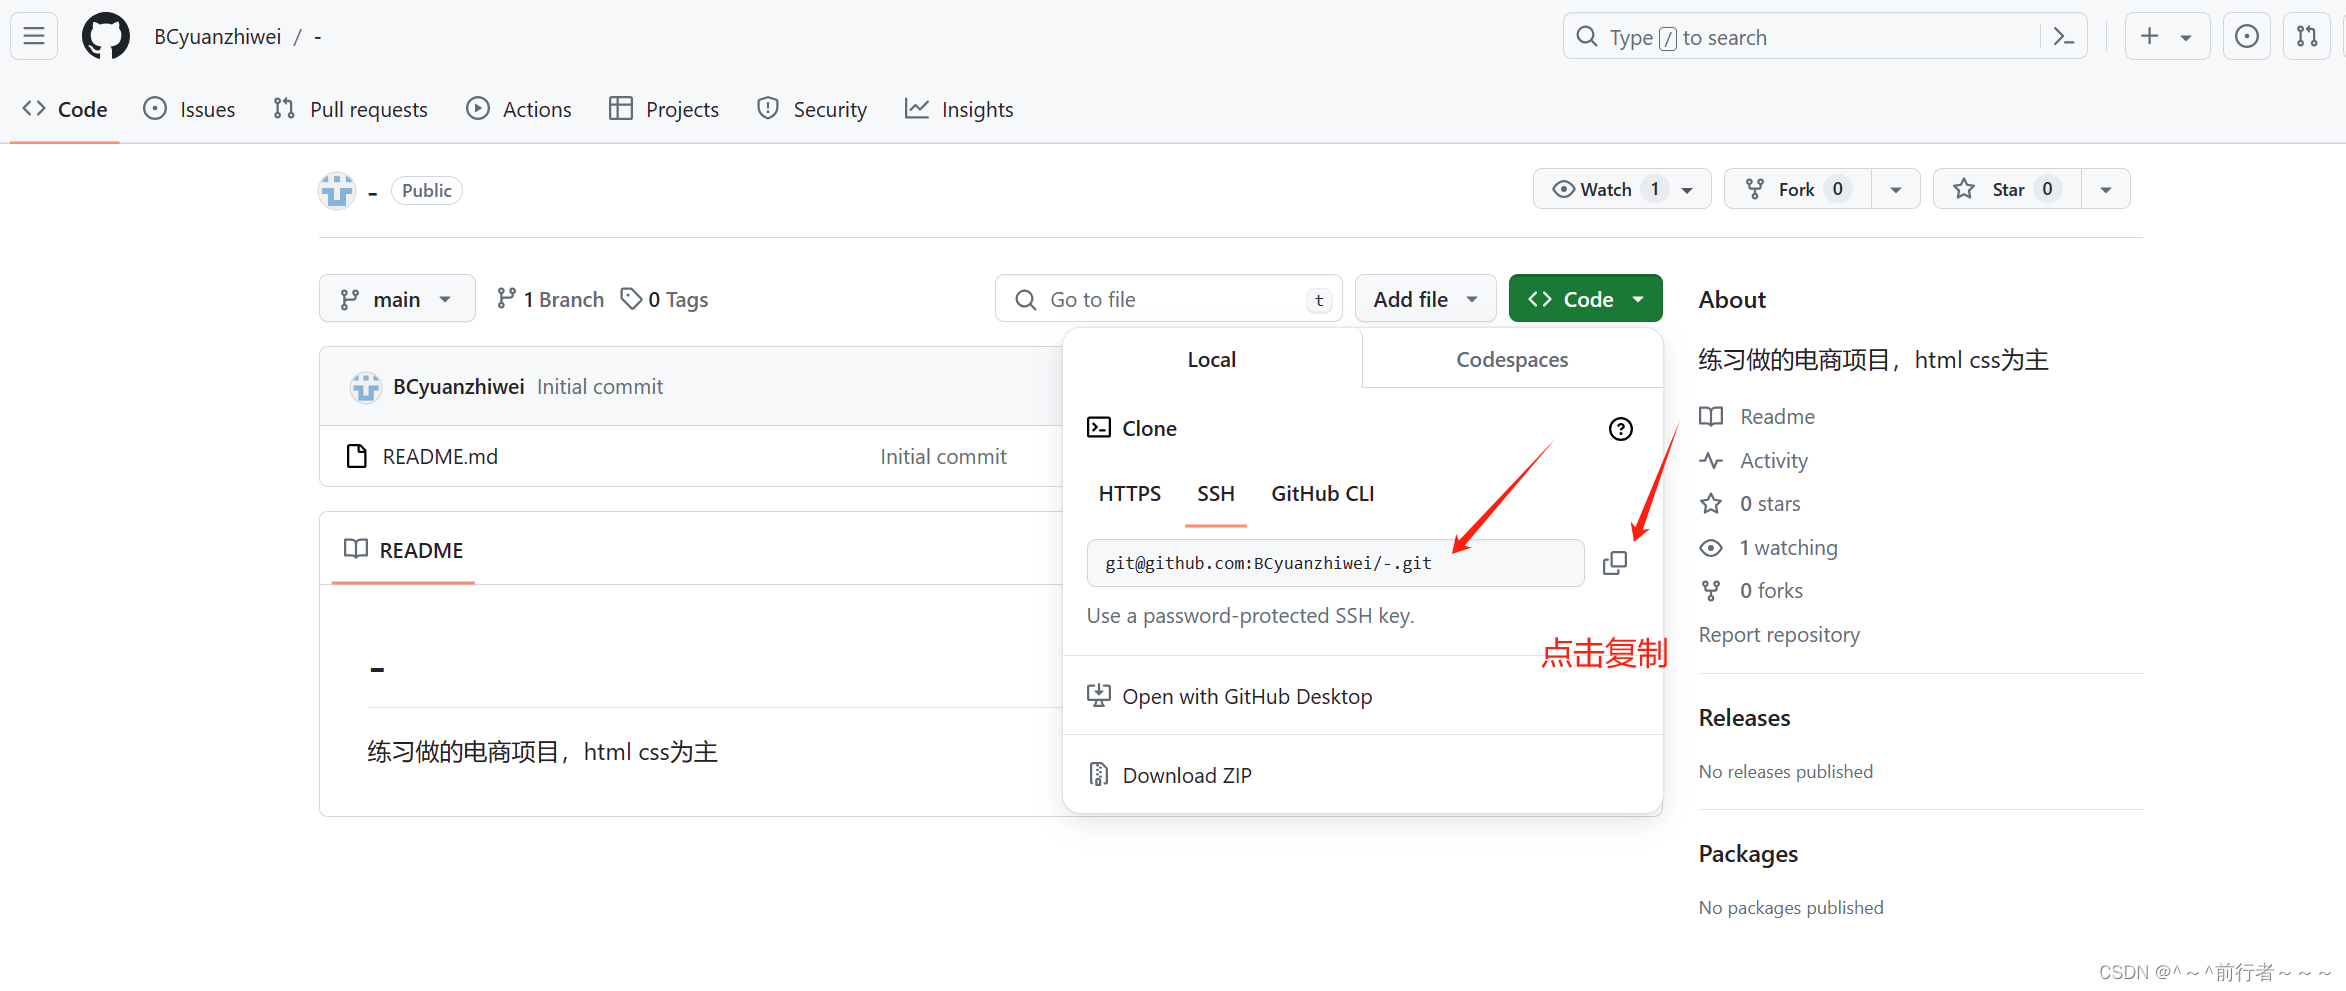2346x991 pixels.
Task: Click the book icon in README tab
Action: click(x=356, y=549)
